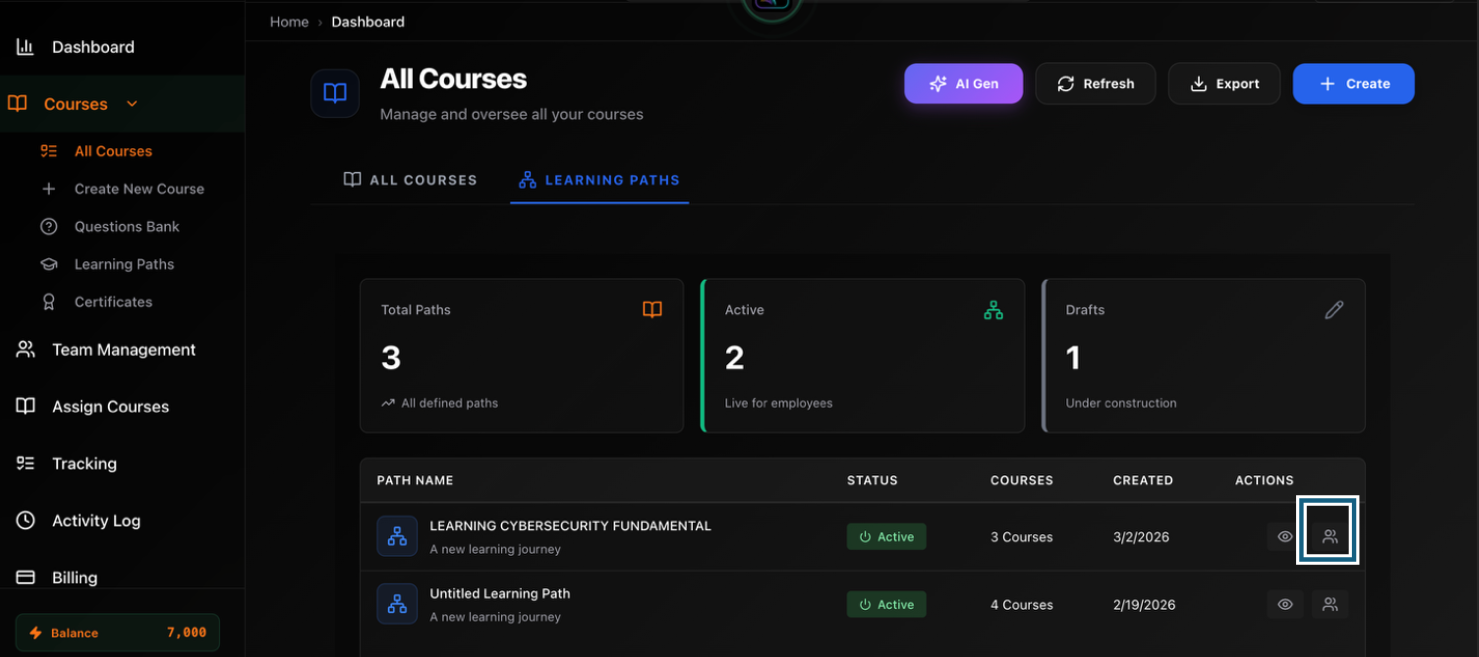This screenshot has height=657, width=1479.
Task: Click the AI Gen sparkle icon
Action: click(x=937, y=83)
